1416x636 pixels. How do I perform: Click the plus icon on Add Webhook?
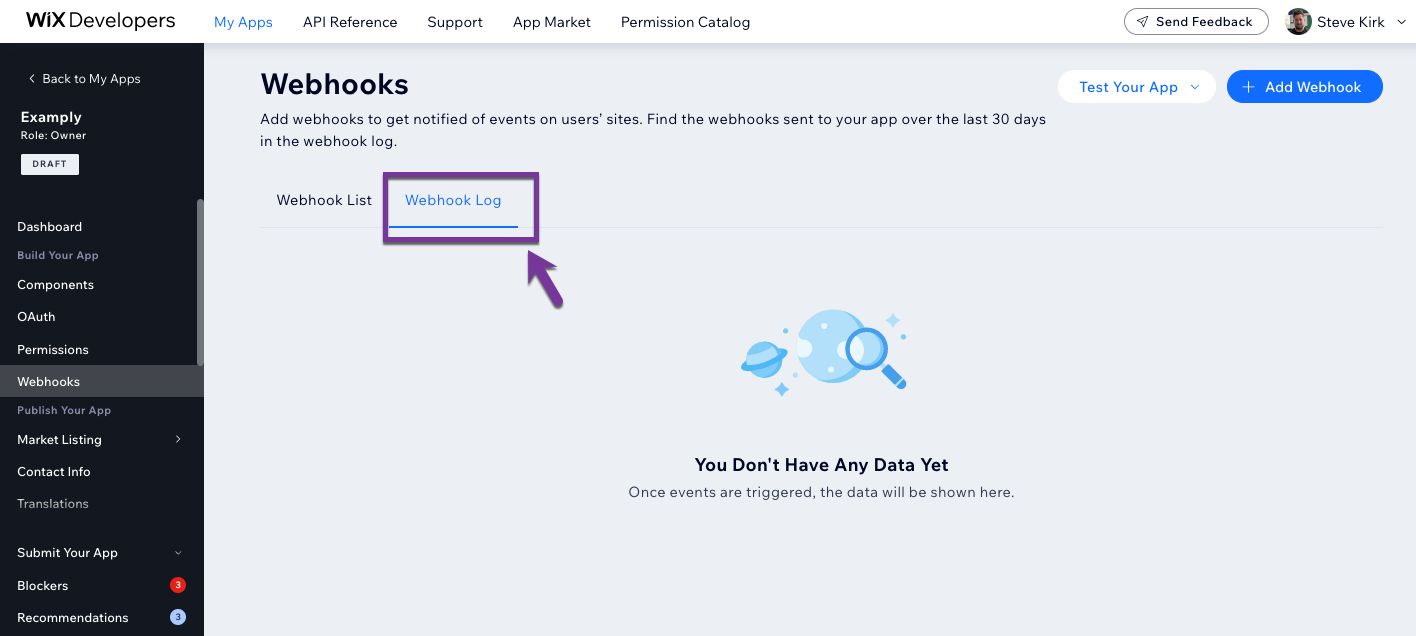1248,87
